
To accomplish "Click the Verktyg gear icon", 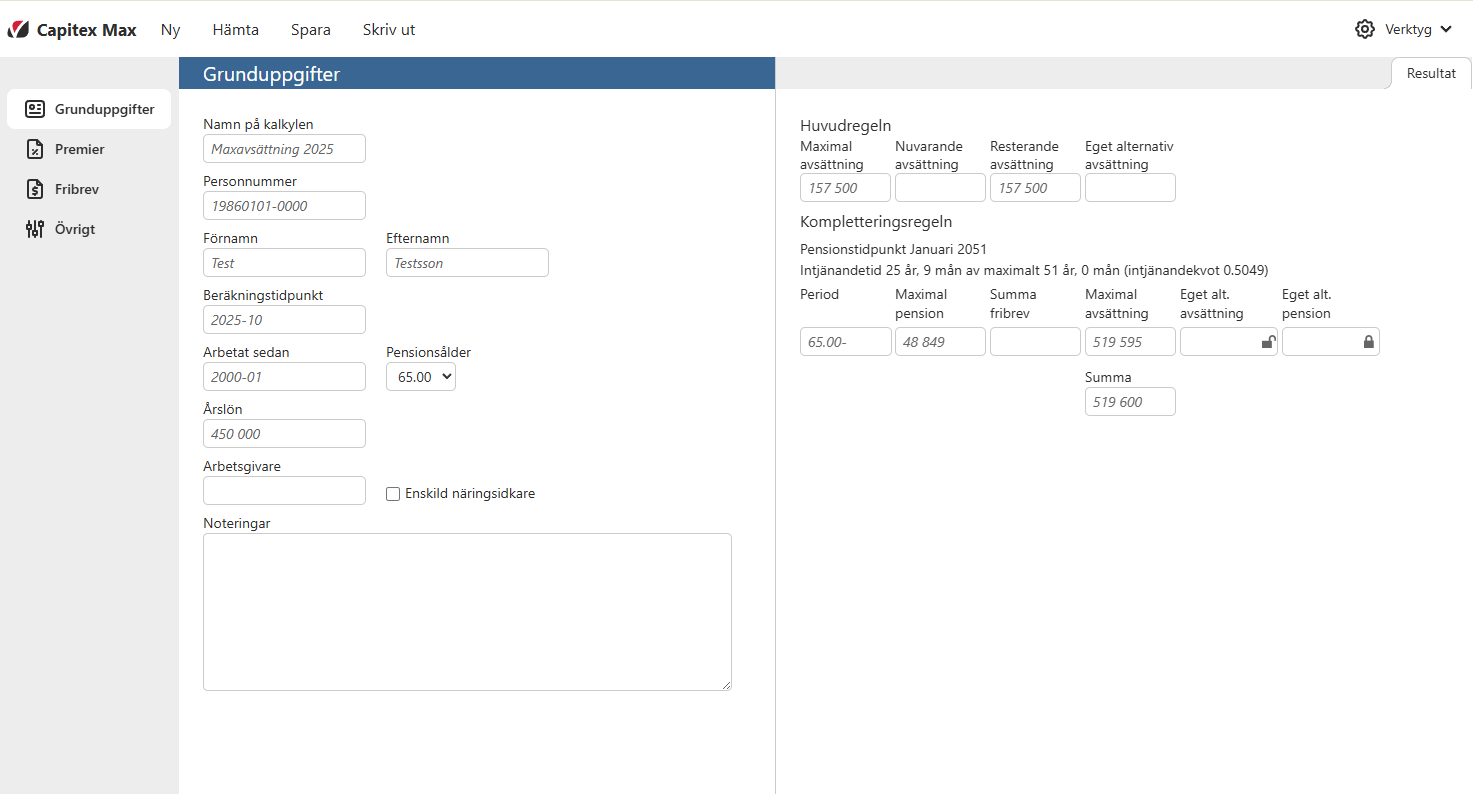I will click(x=1364, y=29).
